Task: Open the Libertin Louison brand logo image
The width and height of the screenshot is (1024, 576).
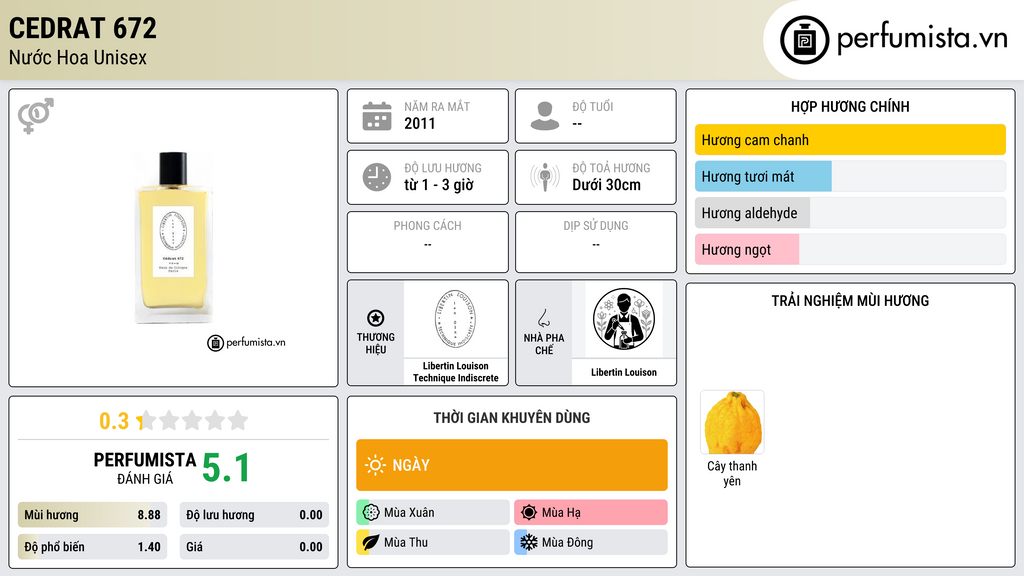Action: pos(455,319)
